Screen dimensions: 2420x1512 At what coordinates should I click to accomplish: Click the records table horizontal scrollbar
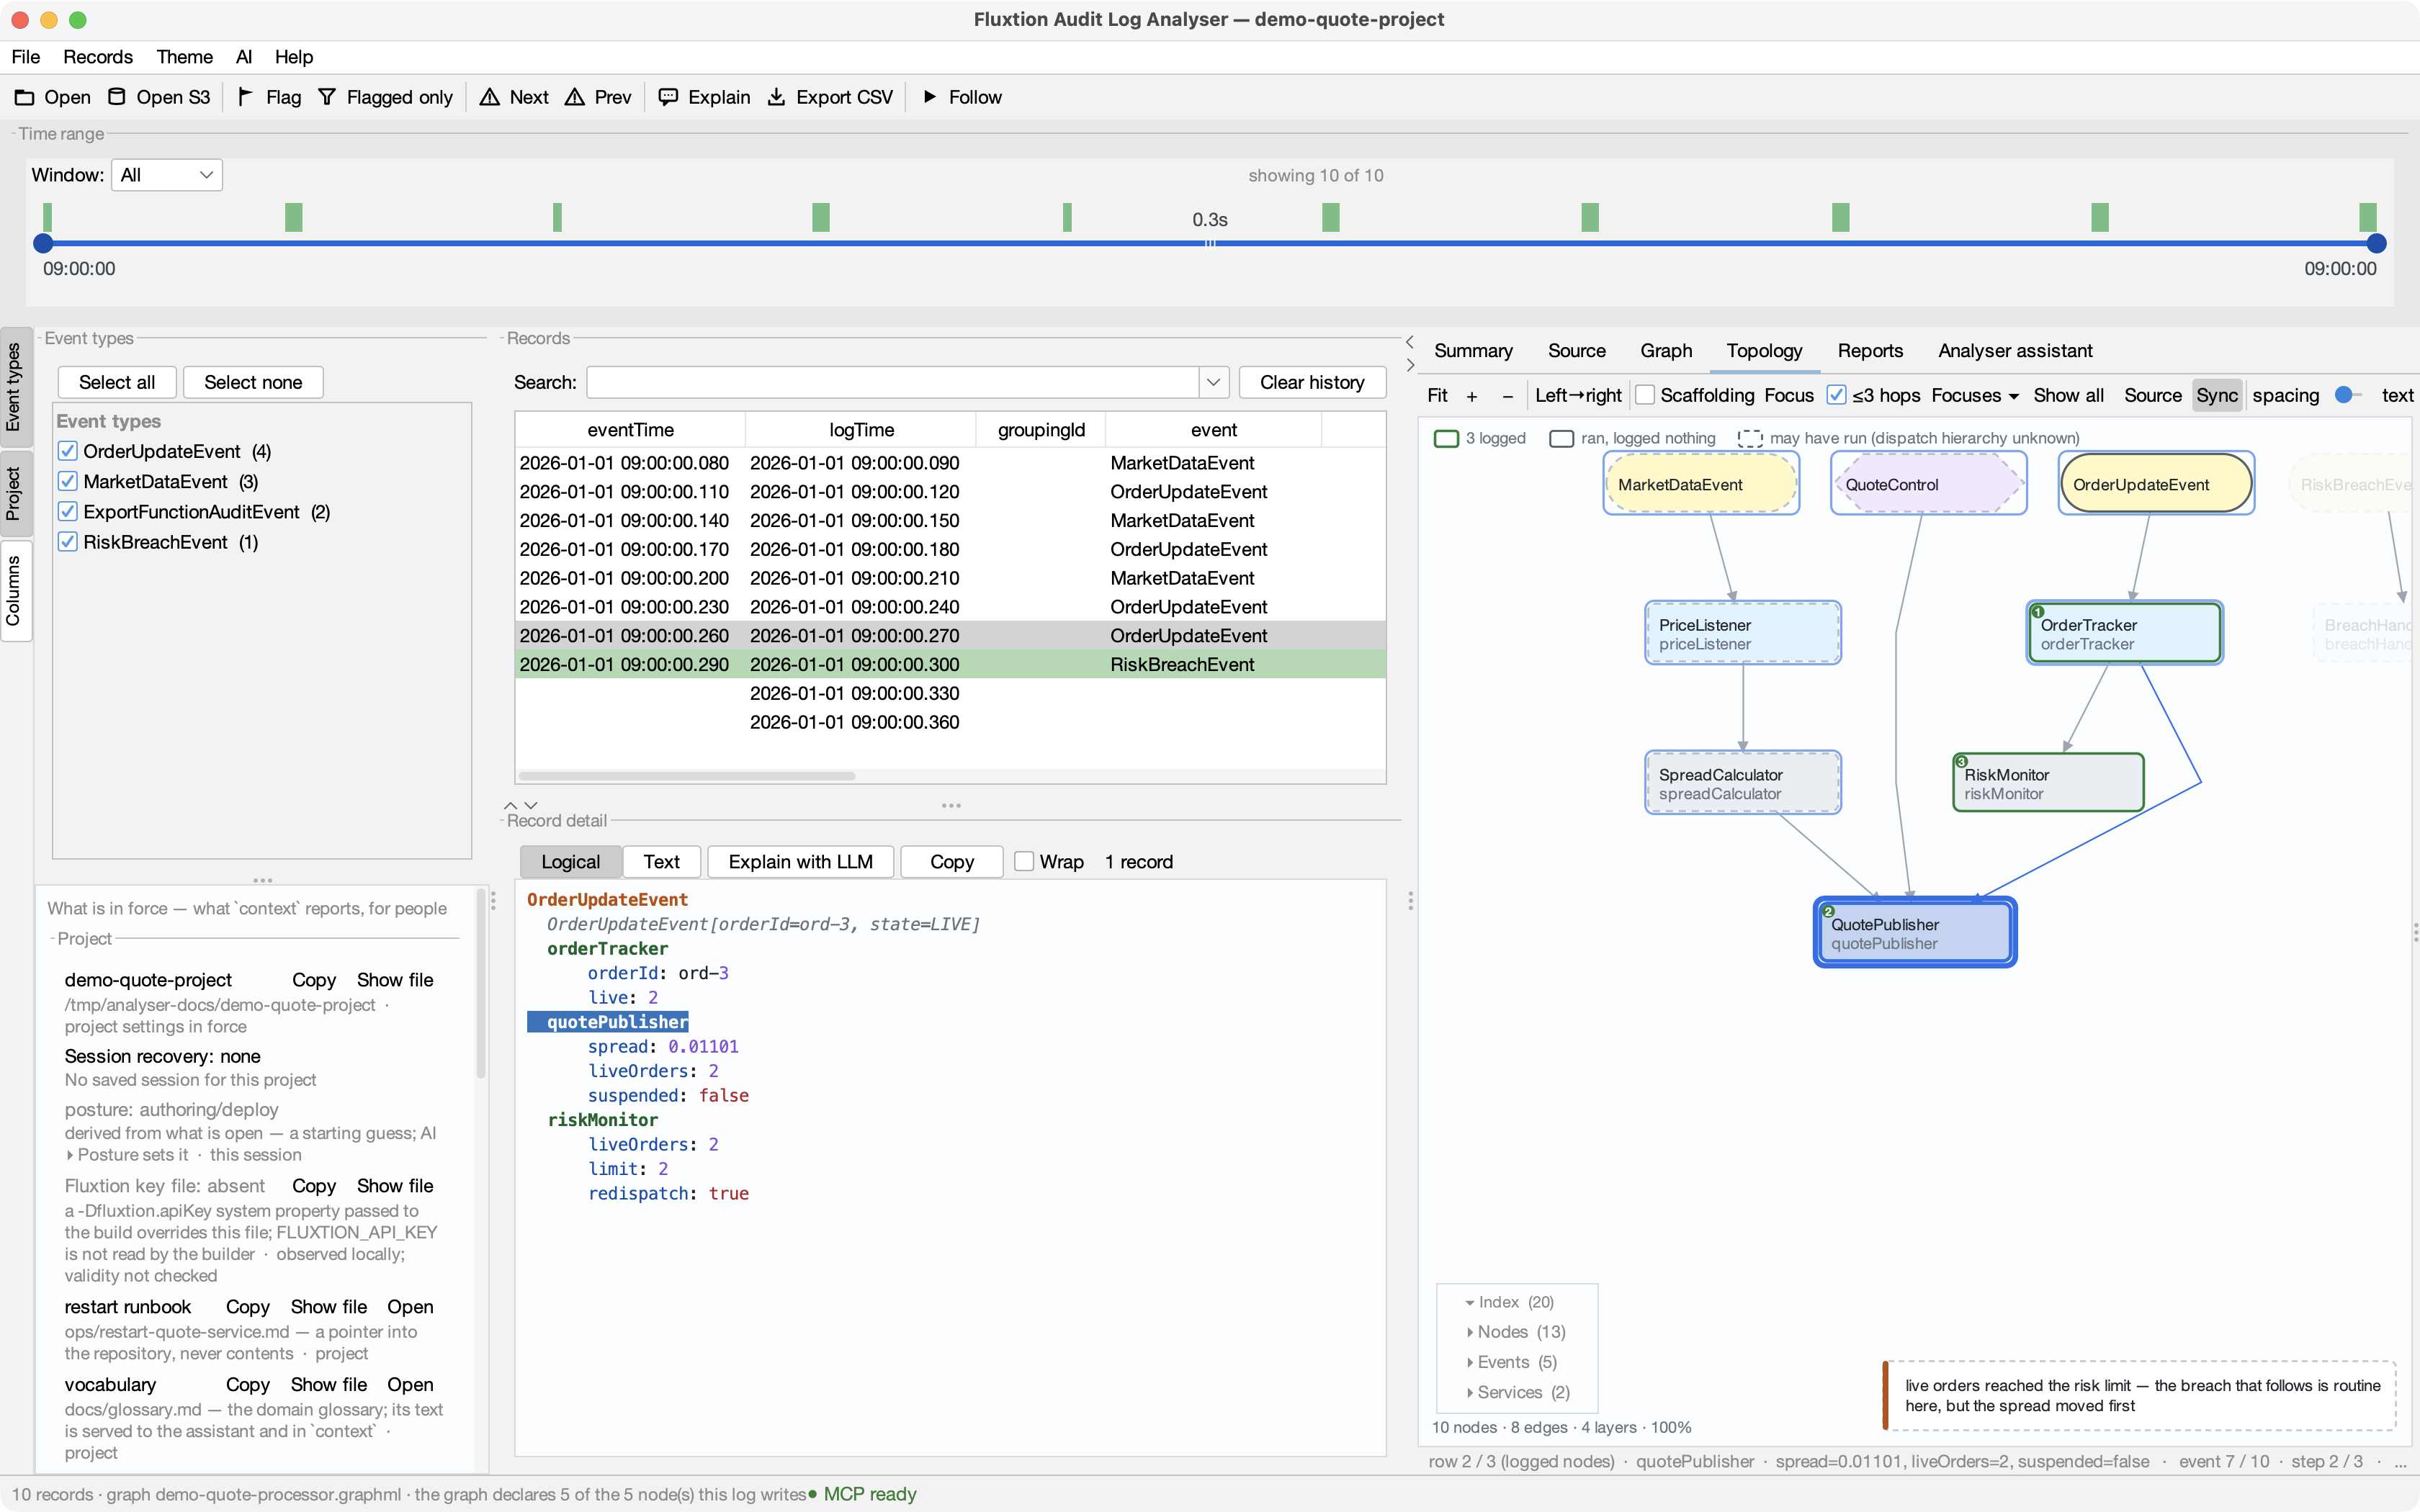tap(687, 776)
